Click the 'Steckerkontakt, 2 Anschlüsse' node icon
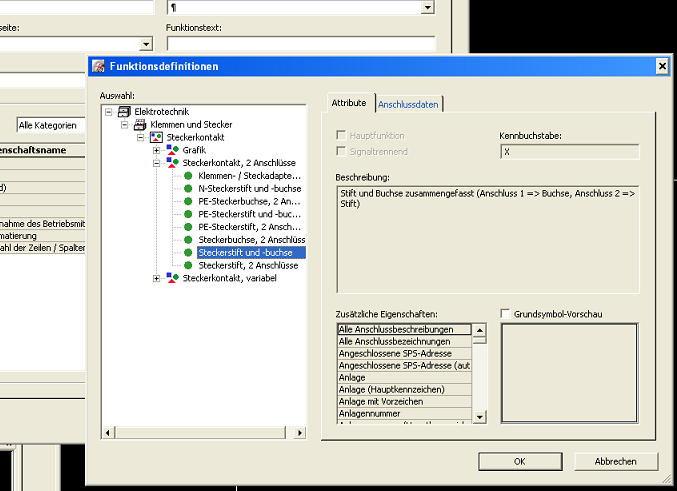This screenshot has width=677, height=491. pos(173,163)
